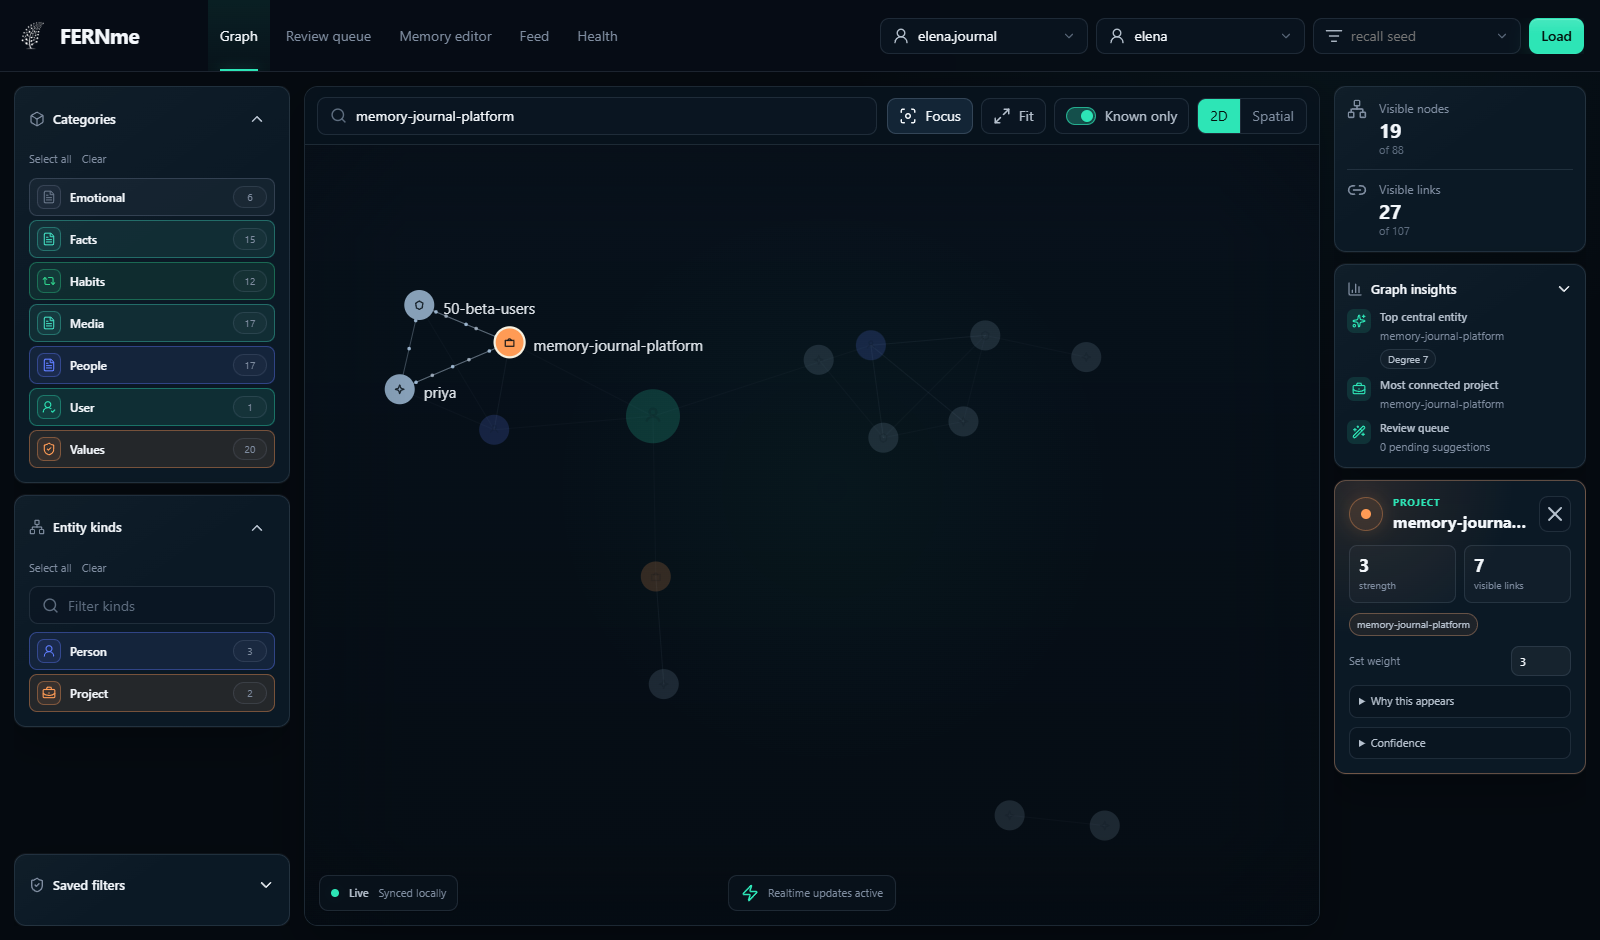
Task: Click Select all under Categories
Action: 50,159
